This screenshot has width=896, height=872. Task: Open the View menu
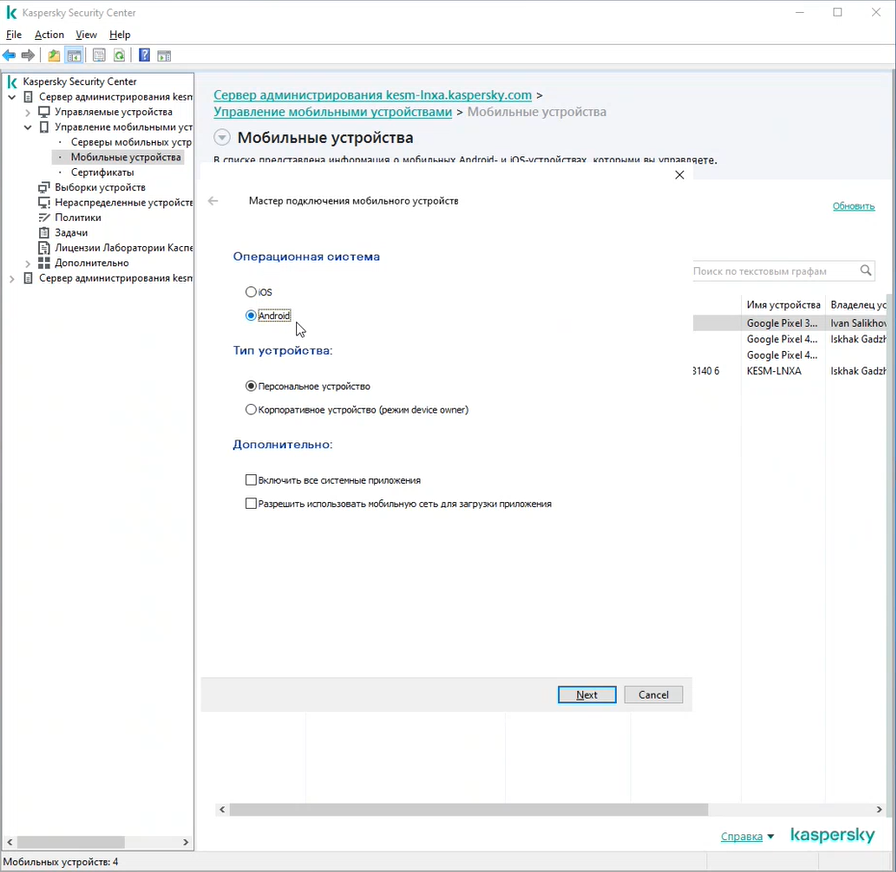click(86, 35)
